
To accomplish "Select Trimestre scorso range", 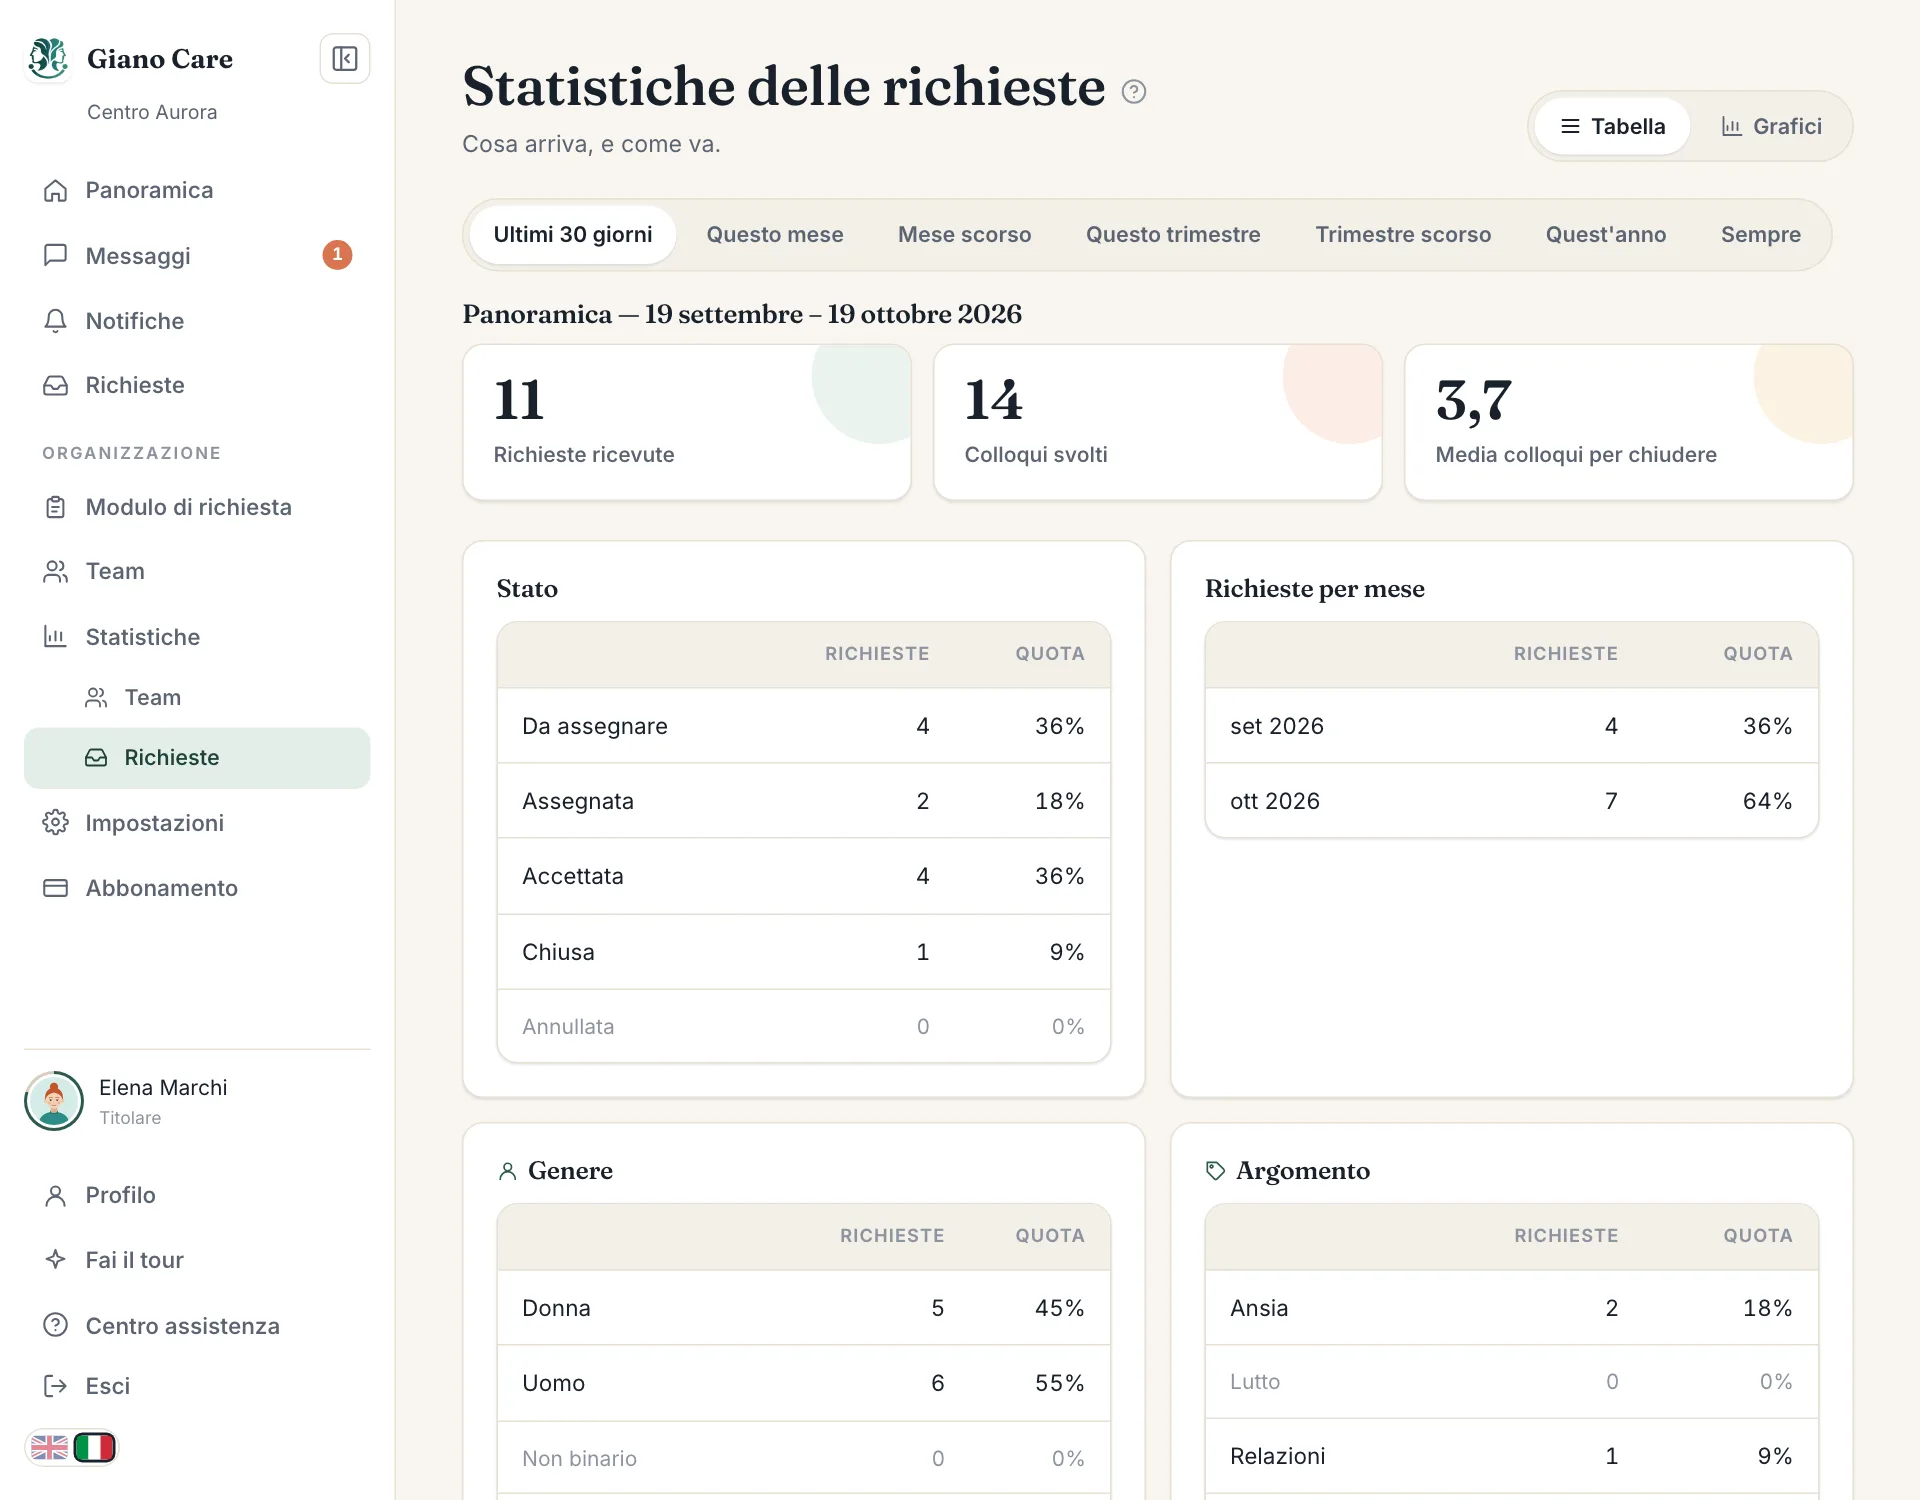I will click(x=1403, y=235).
